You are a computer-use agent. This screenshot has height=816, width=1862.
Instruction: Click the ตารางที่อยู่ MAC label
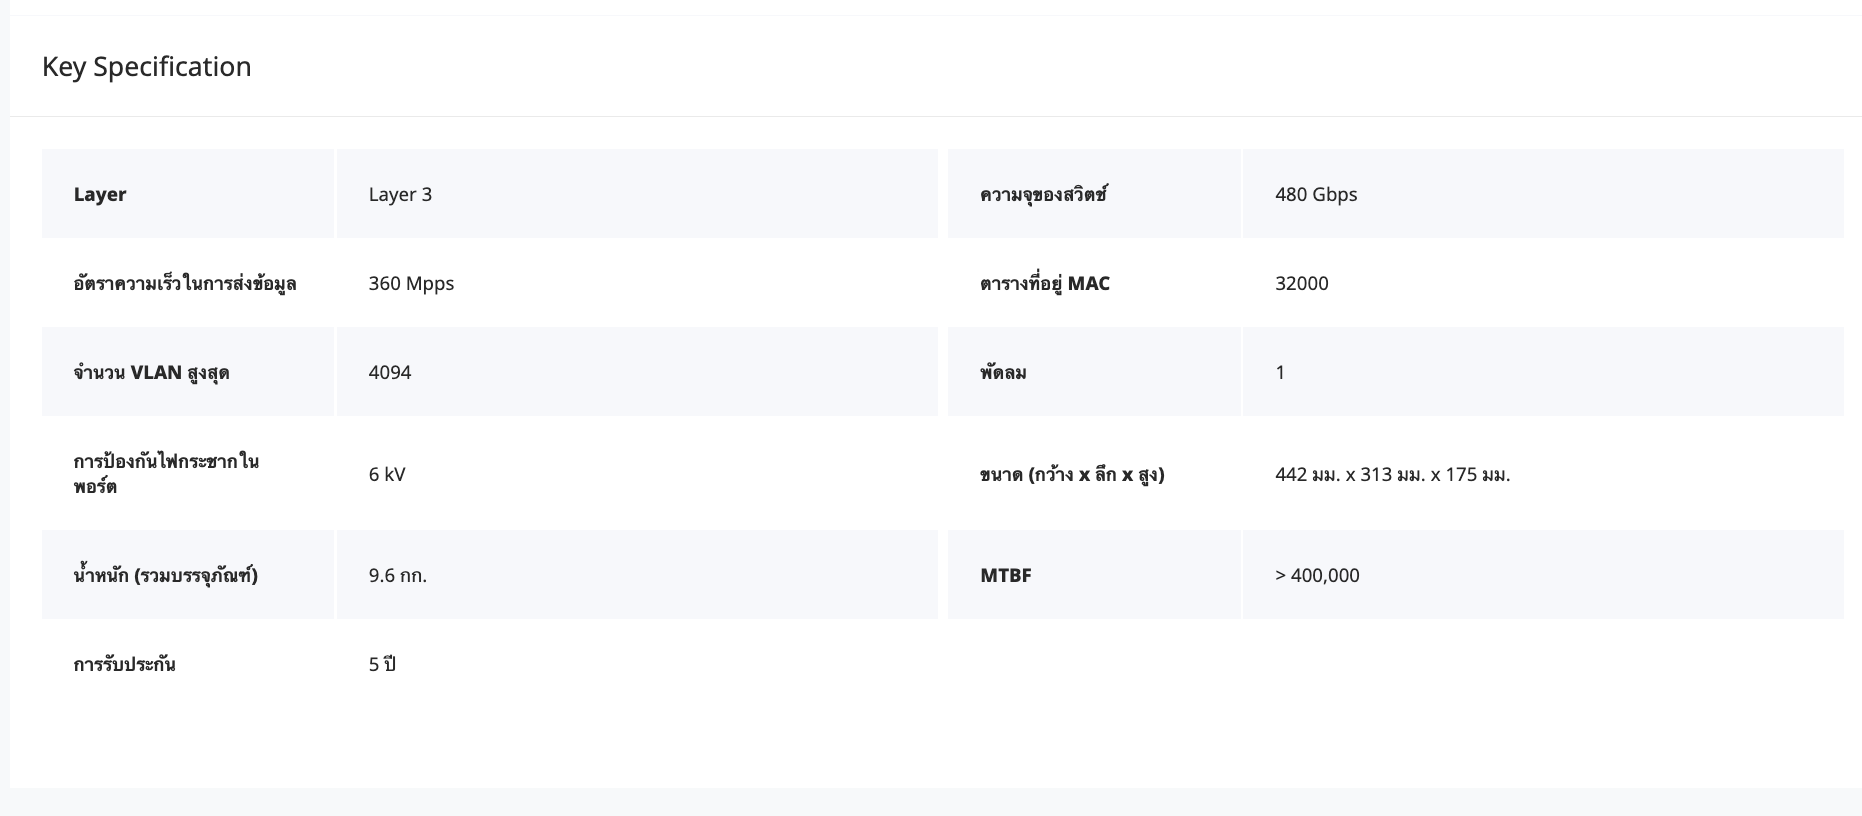click(1044, 283)
